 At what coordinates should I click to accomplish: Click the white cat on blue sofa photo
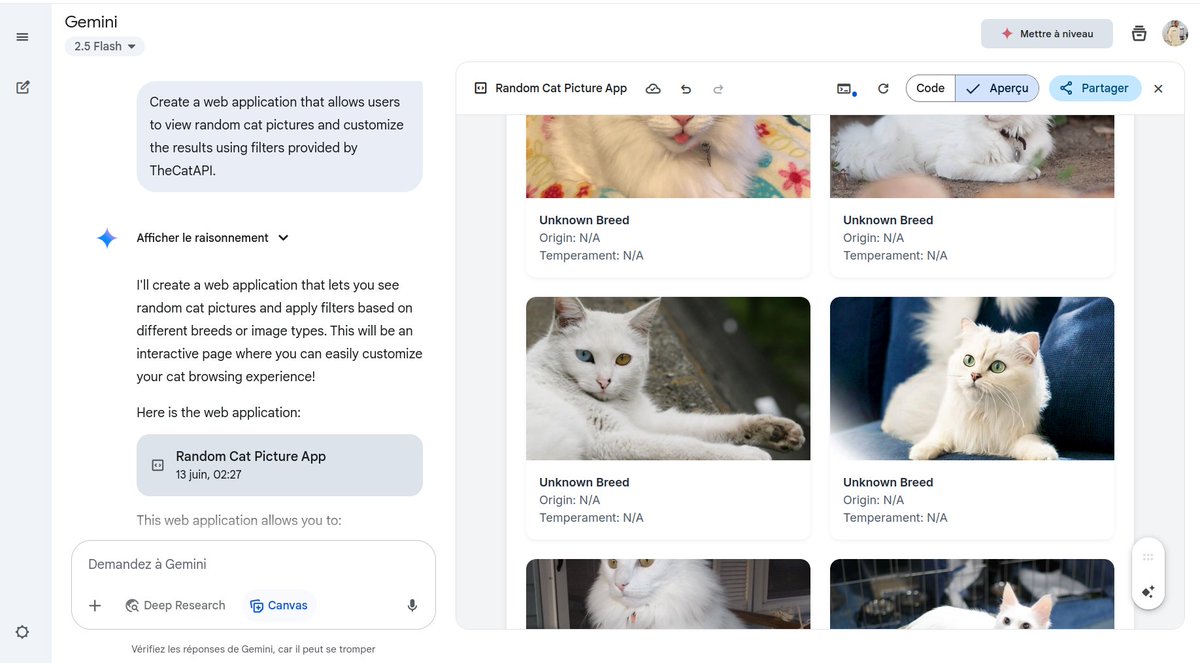click(972, 378)
